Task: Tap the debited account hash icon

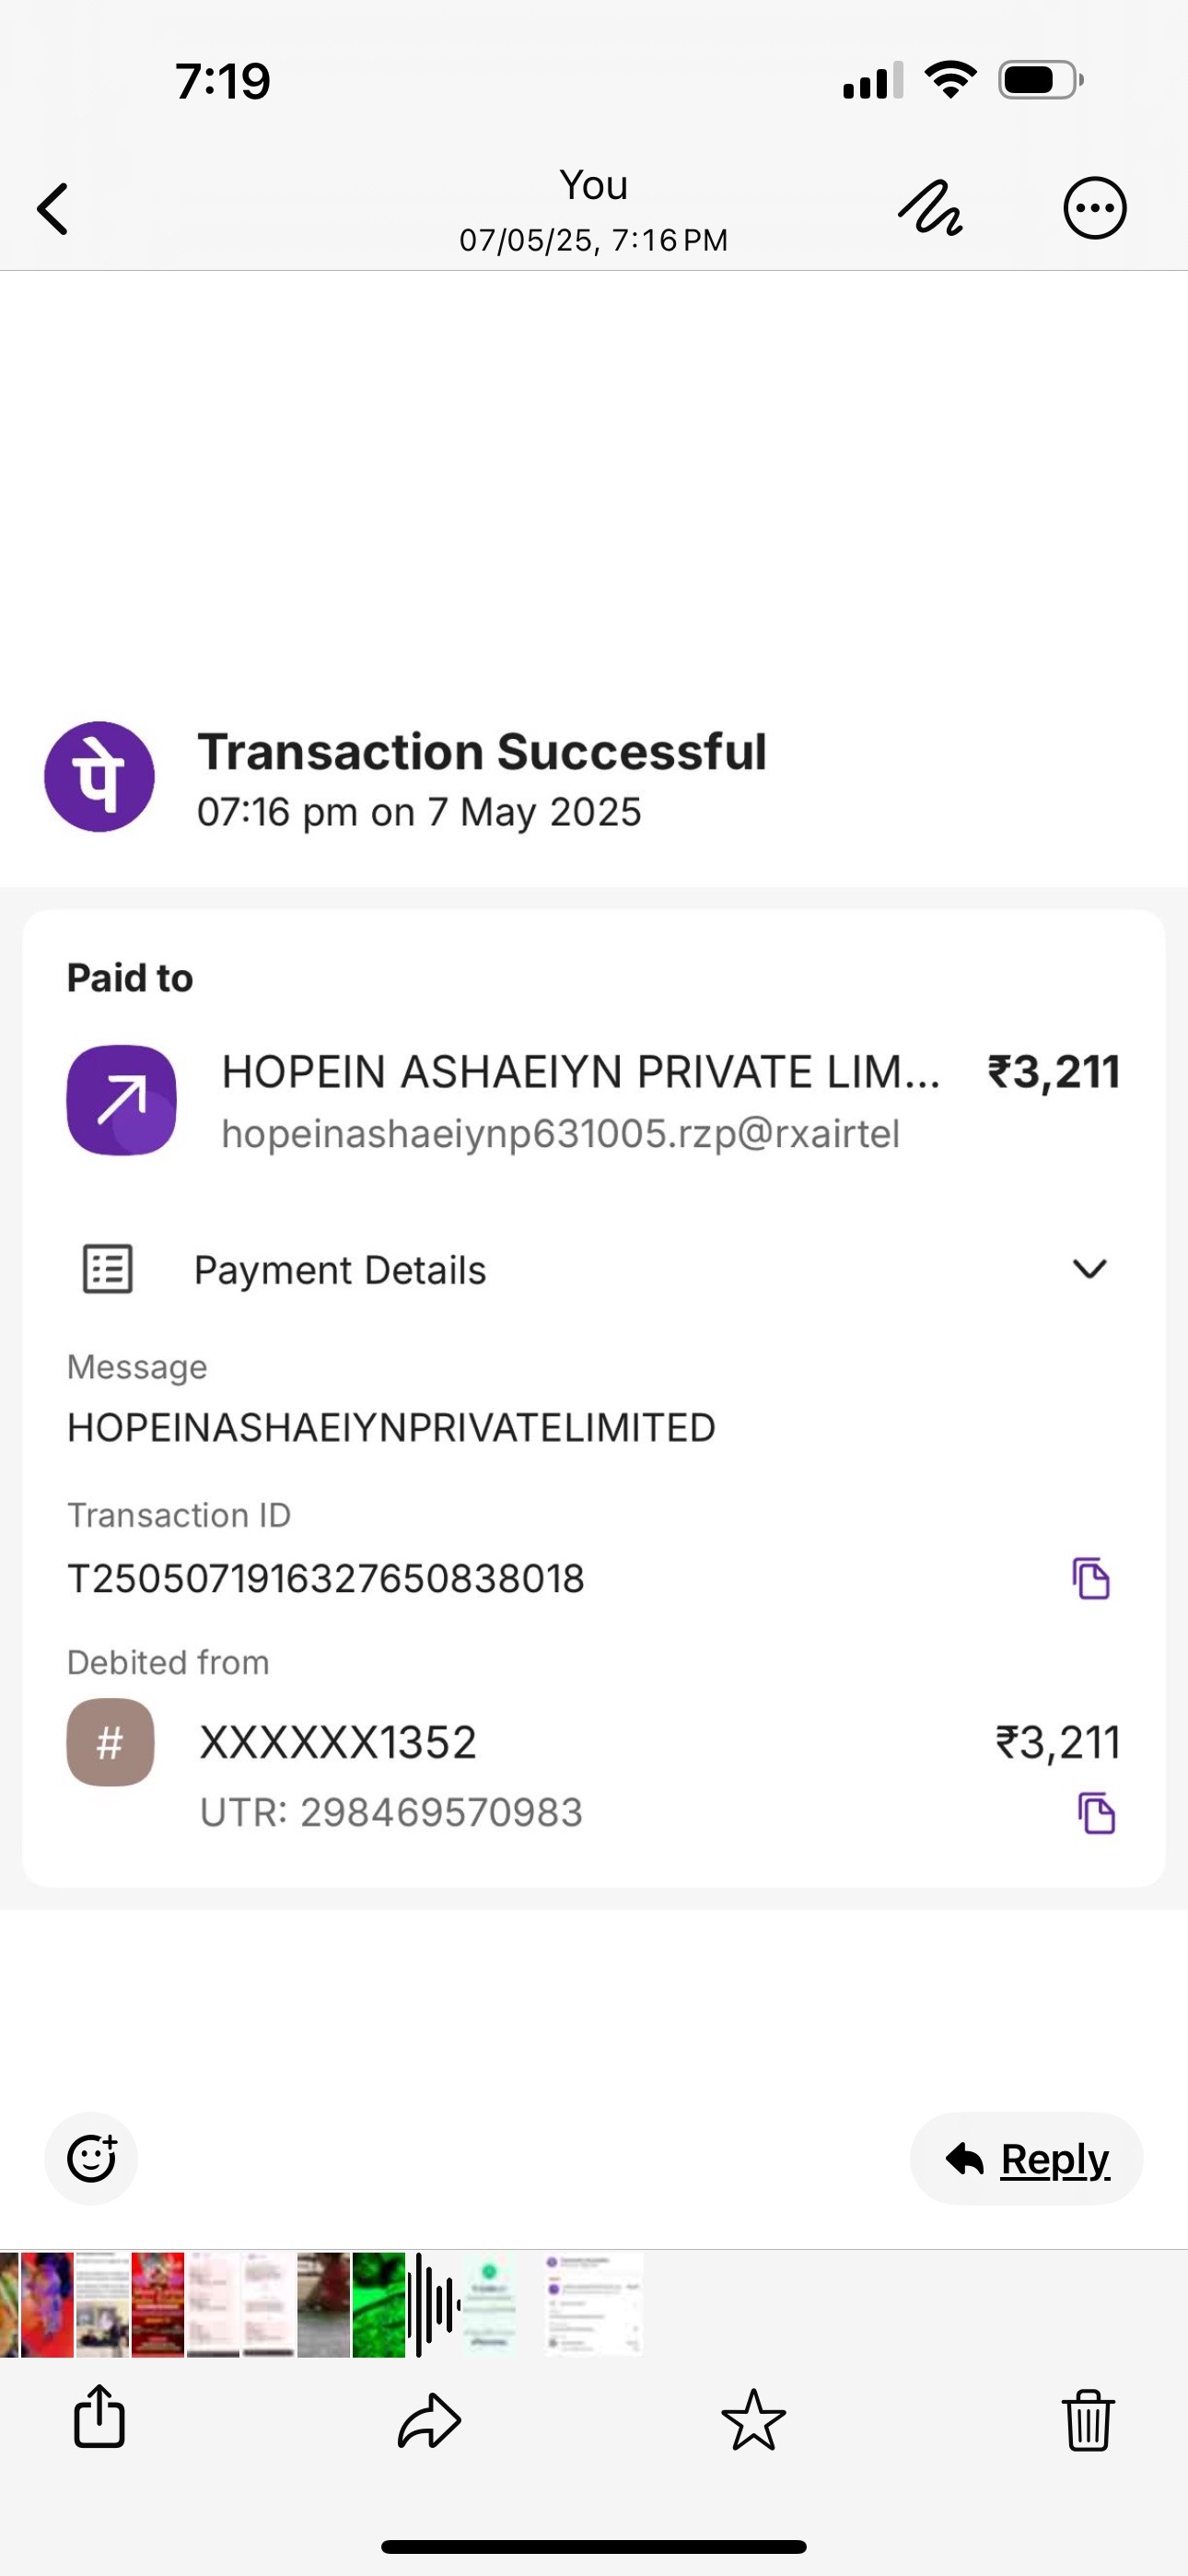Action: (x=110, y=1742)
